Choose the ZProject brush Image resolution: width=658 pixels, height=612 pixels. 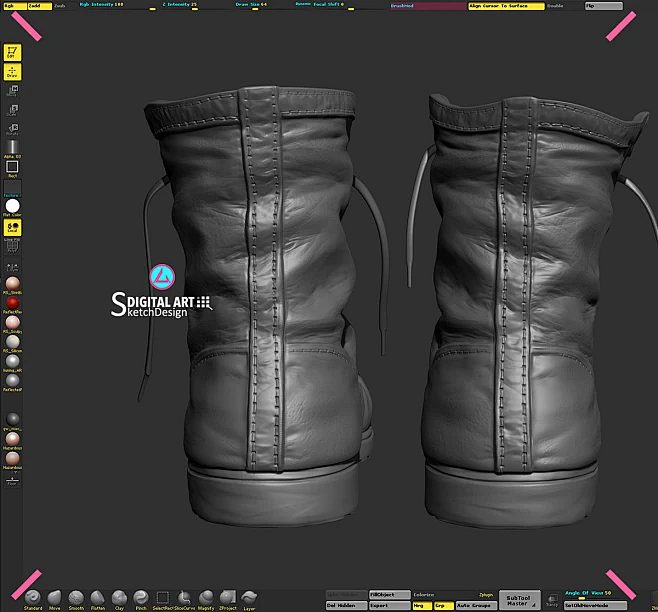pyautogui.click(x=227, y=597)
